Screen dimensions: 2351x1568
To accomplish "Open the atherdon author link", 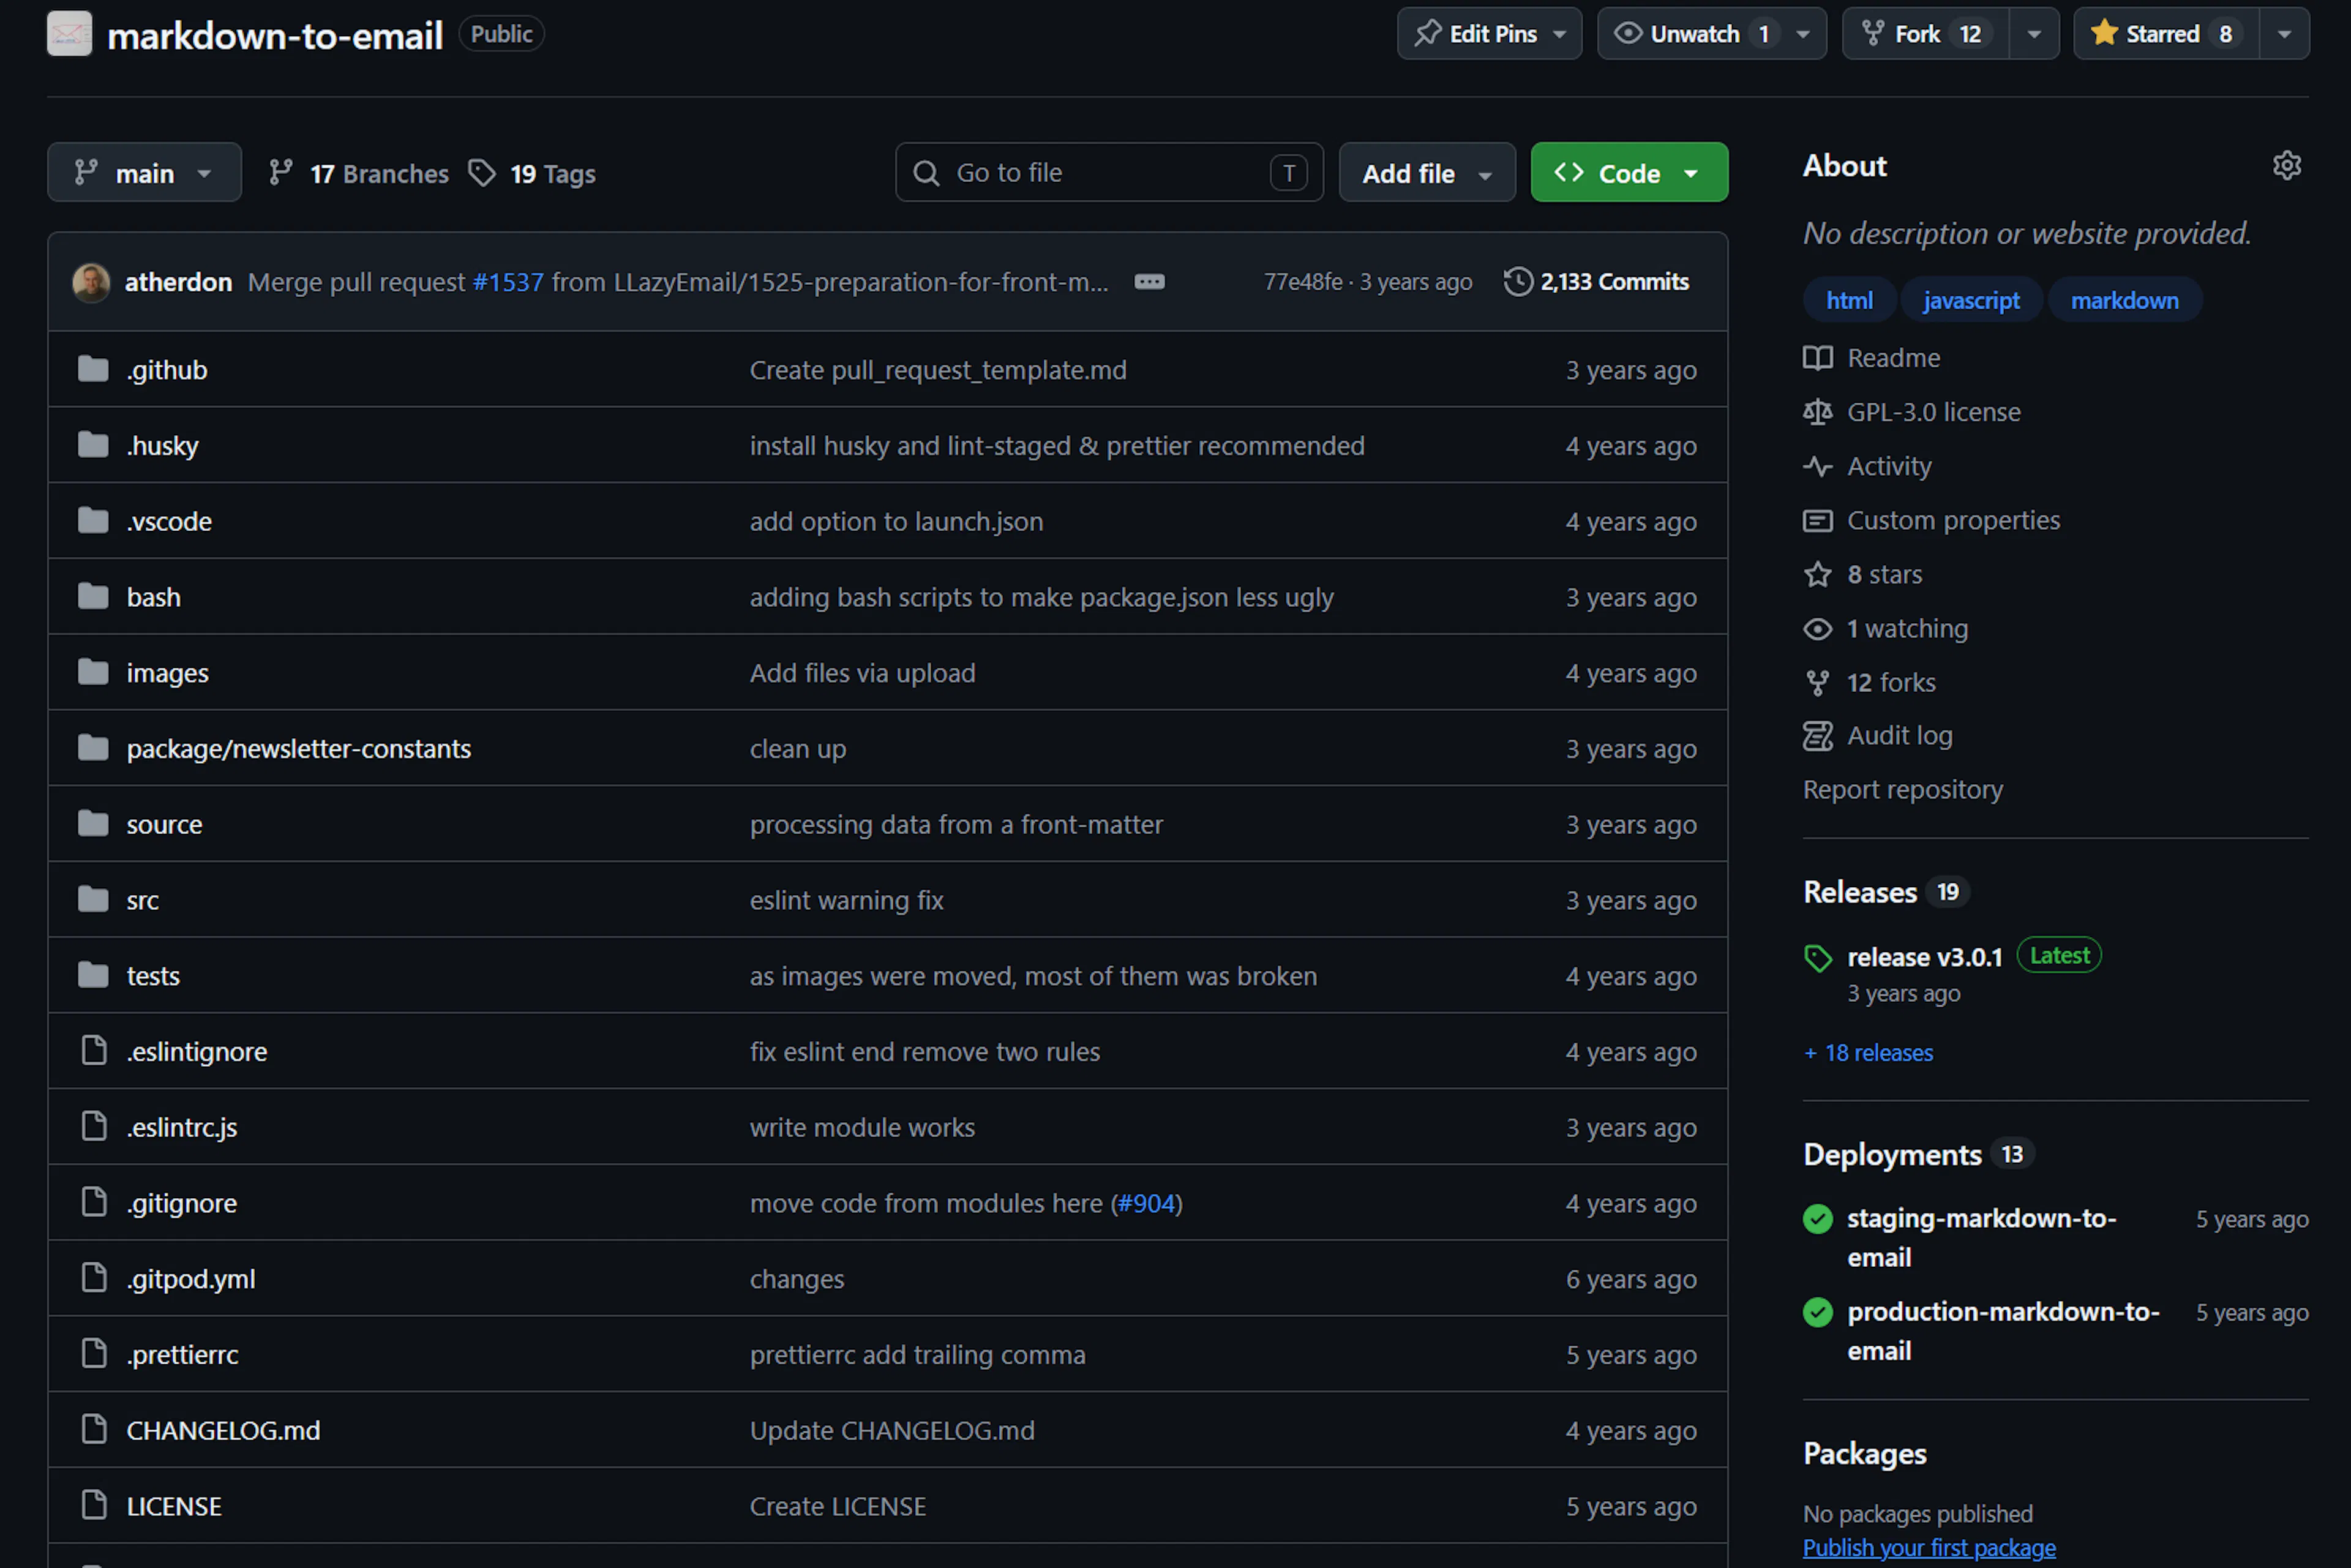I will (178, 282).
